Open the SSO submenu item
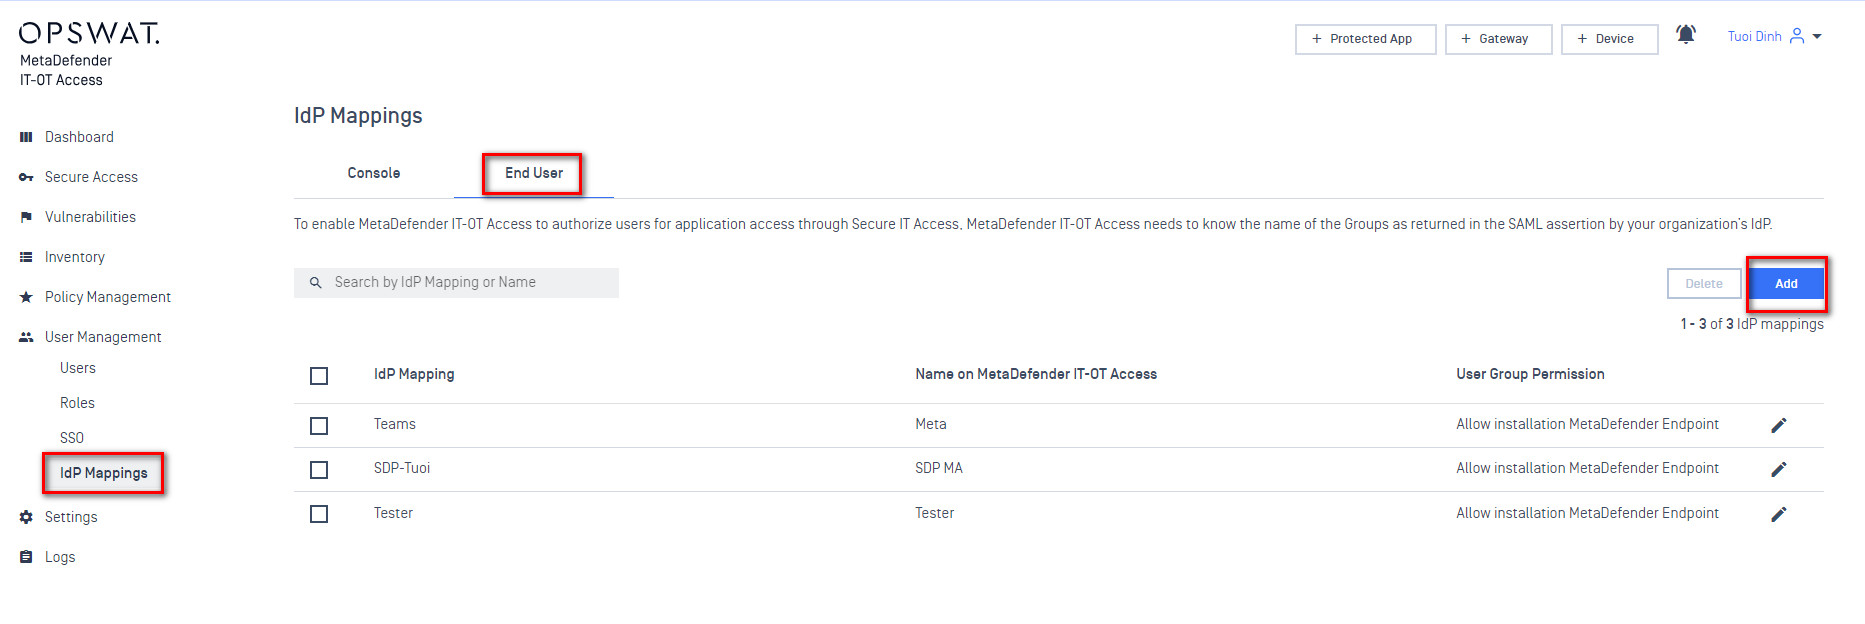The width and height of the screenshot is (1865, 624). (72, 438)
